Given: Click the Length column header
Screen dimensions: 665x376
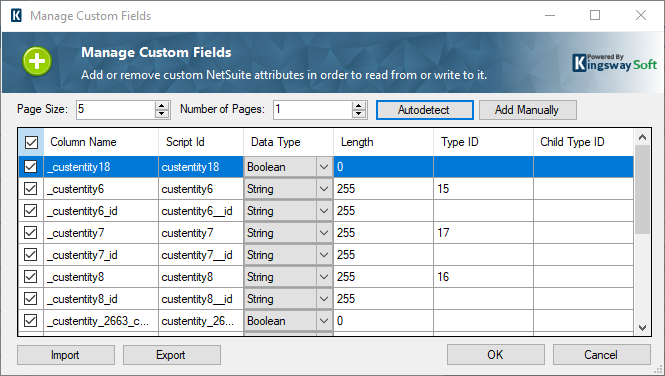Looking at the screenshot, I should 383,142.
